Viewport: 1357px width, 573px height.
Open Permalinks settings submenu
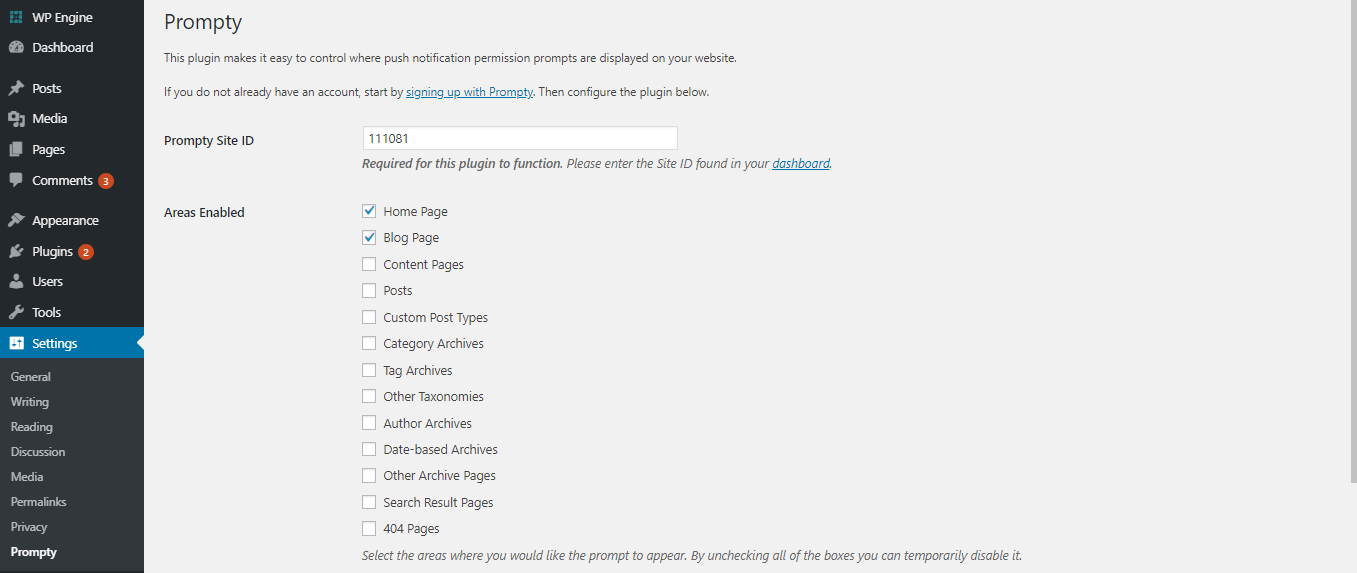point(38,502)
